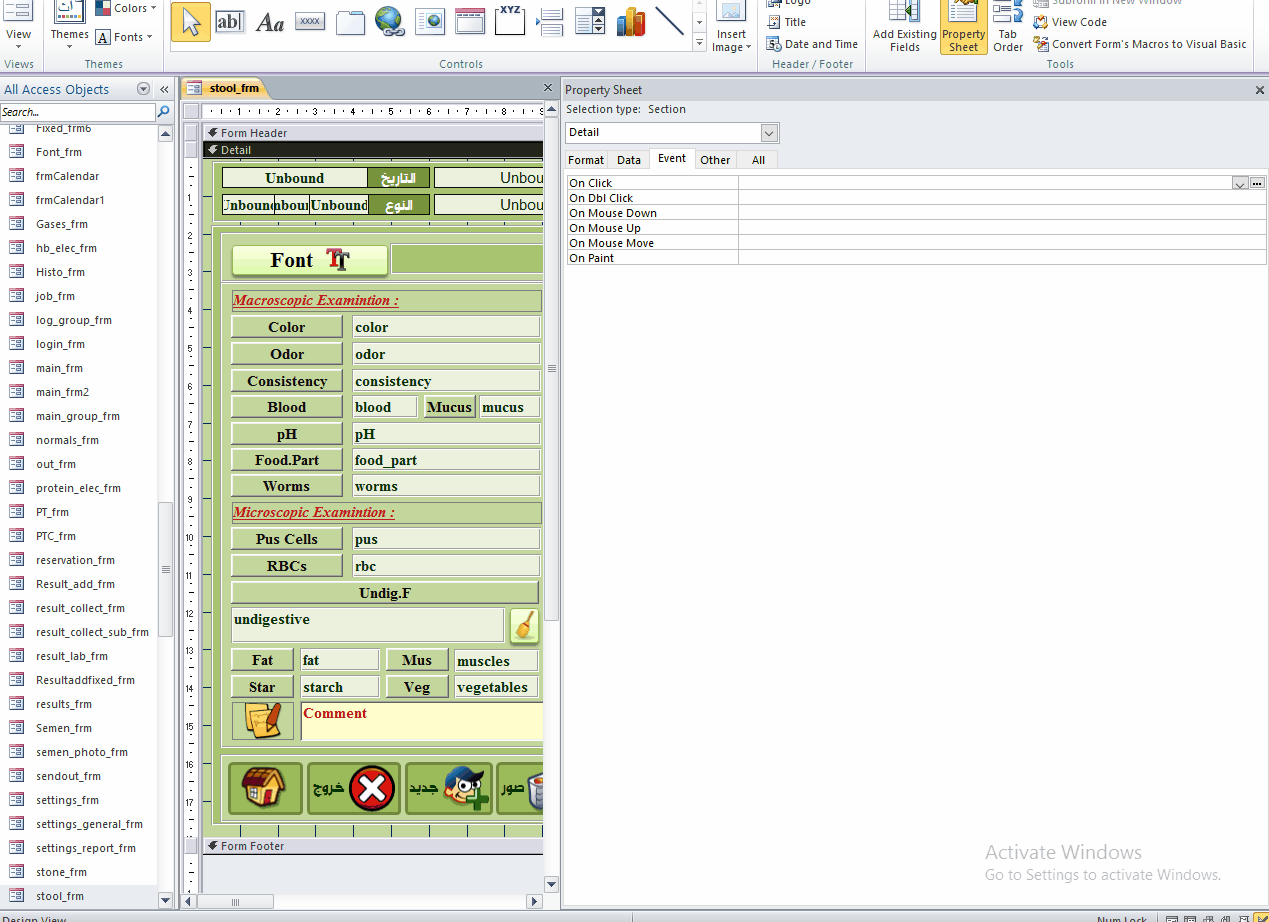
Task: Collapse navigation pane with shutter chevrons
Action: point(165,89)
